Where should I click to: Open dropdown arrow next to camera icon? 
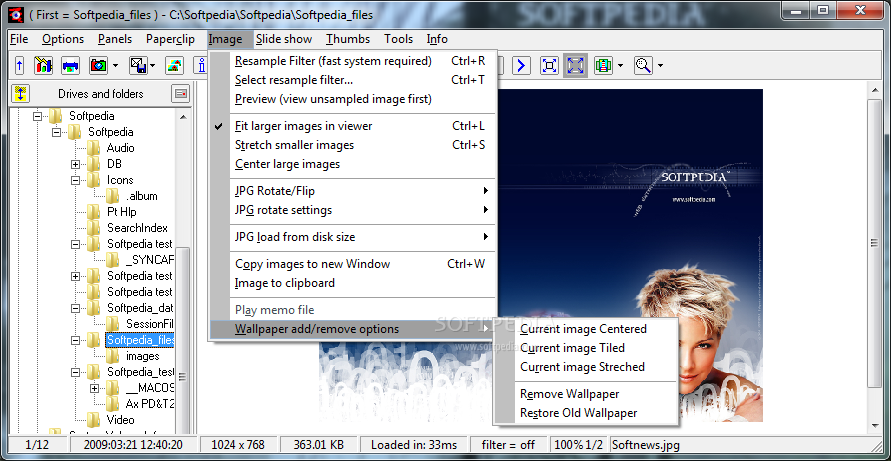point(115,65)
